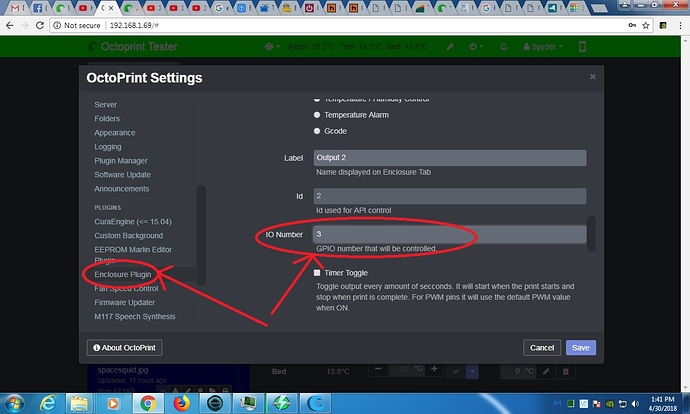Open Logging settings
This screenshot has width=690, height=414.
(108, 147)
